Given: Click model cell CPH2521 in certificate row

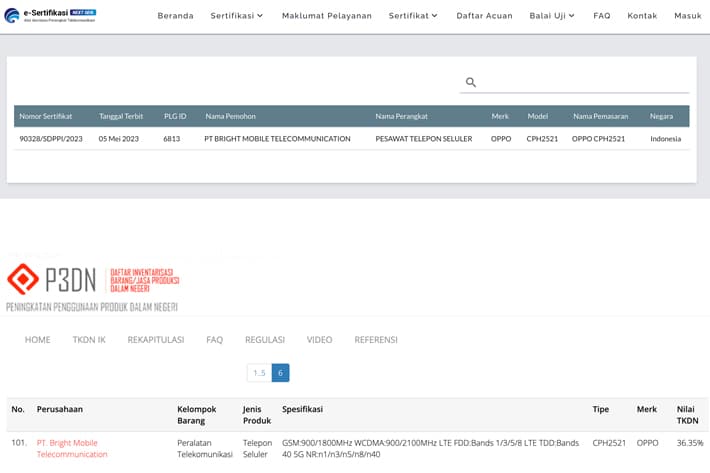Looking at the screenshot, I should tap(542, 139).
